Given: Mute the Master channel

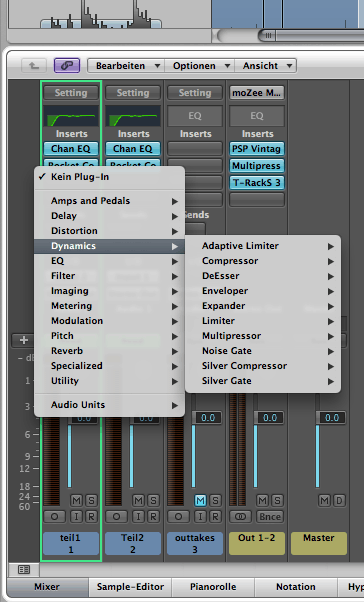Looking at the screenshot, I should tap(324, 500).
